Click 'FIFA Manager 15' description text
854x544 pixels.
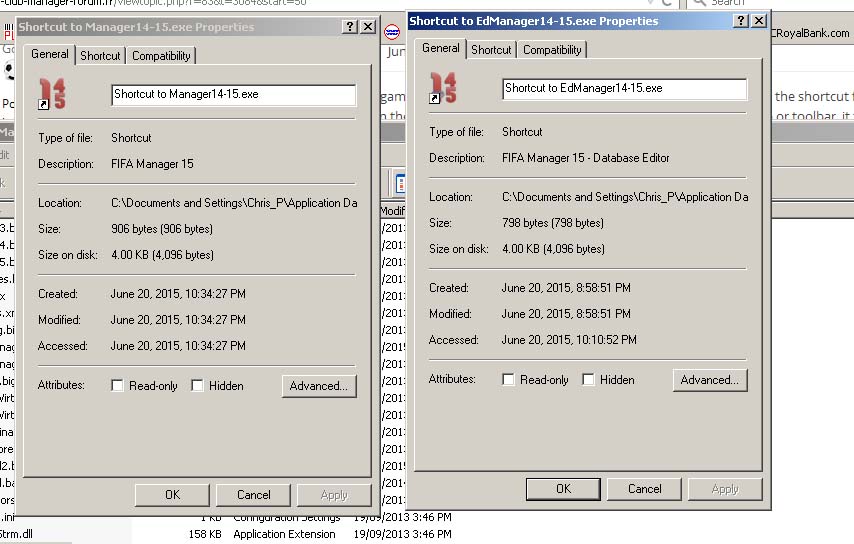152,164
